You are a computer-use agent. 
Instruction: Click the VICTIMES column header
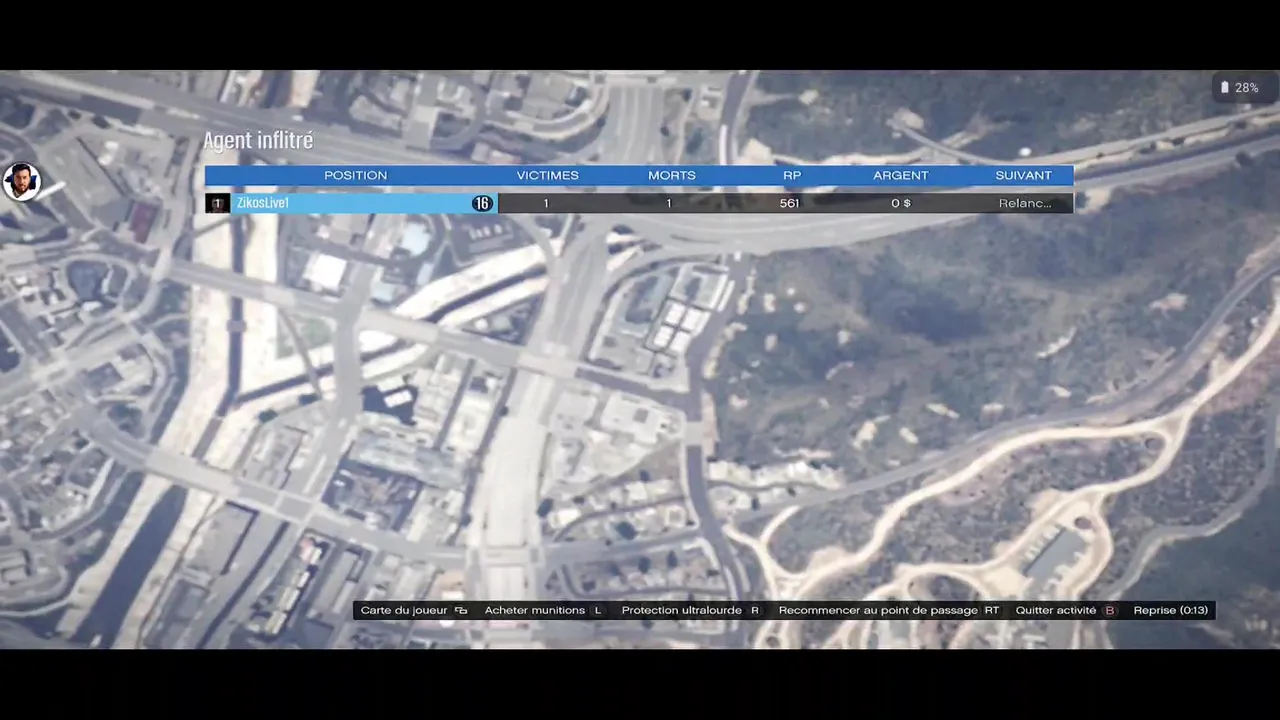click(547, 175)
